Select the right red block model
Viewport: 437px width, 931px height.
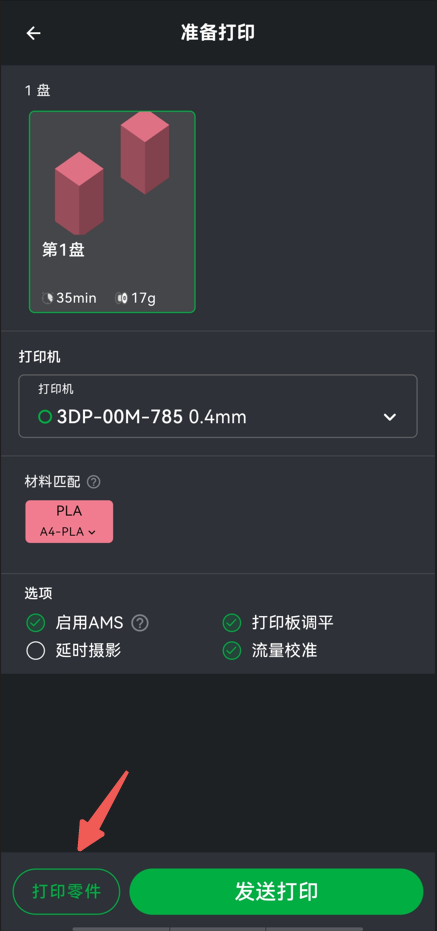point(145,152)
